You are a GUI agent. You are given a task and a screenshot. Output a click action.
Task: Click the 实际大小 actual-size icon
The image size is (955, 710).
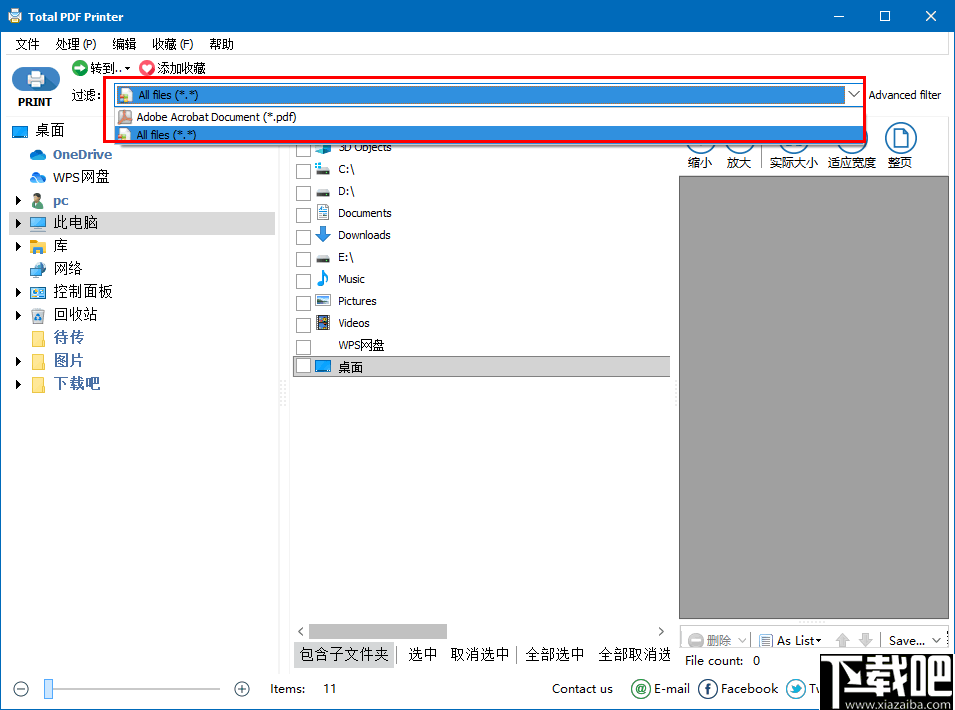pyautogui.click(x=793, y=145)
